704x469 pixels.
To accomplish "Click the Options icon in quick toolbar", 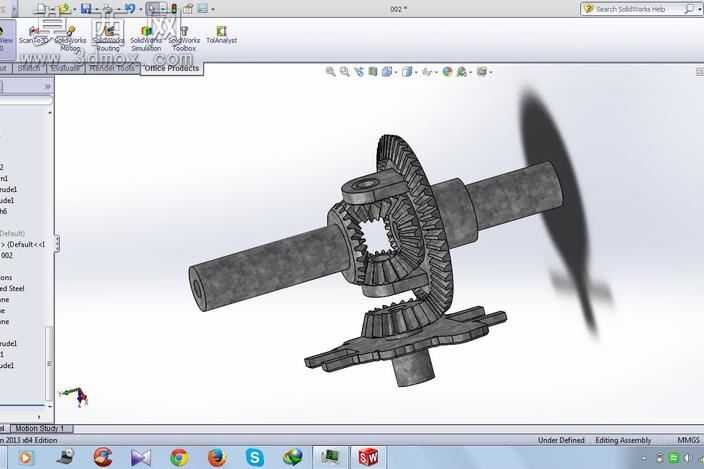I will tap(203, 9).
